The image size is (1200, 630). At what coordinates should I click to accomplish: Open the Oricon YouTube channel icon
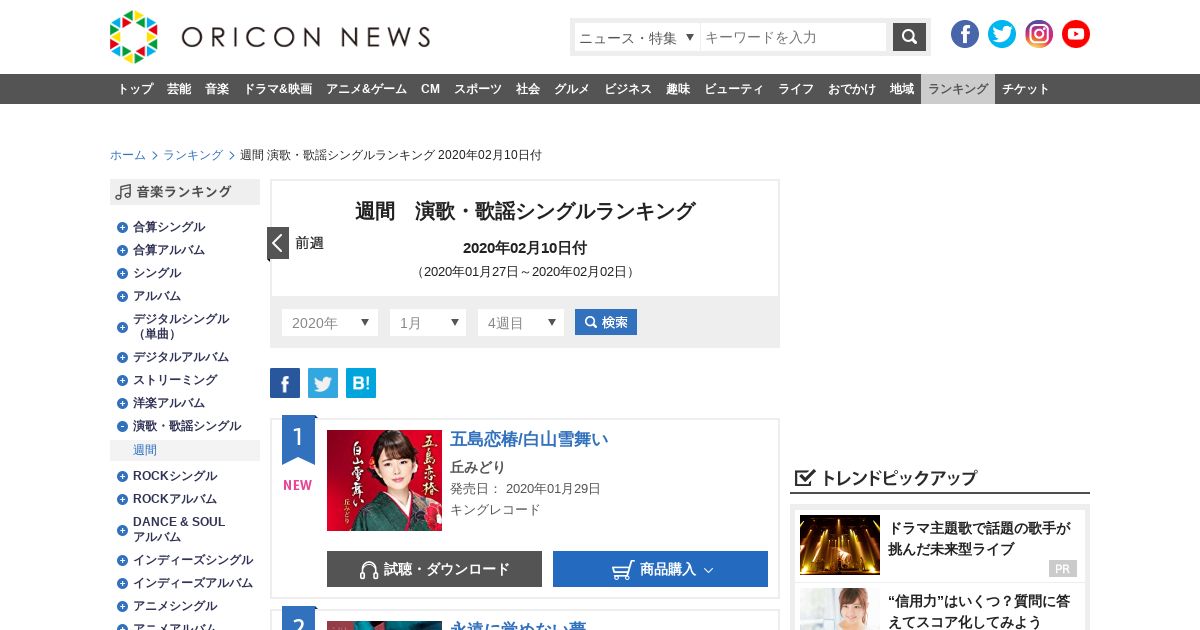coord(1076,34)
